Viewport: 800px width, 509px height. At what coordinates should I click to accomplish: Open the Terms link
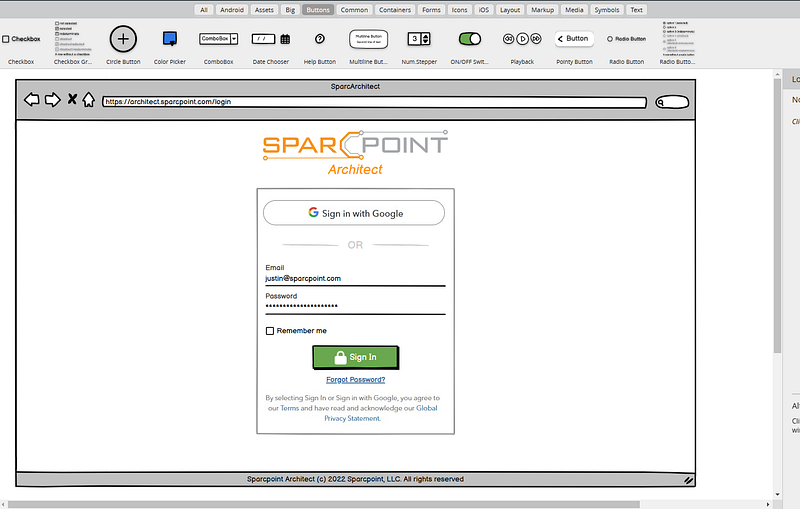click(290, 408)
